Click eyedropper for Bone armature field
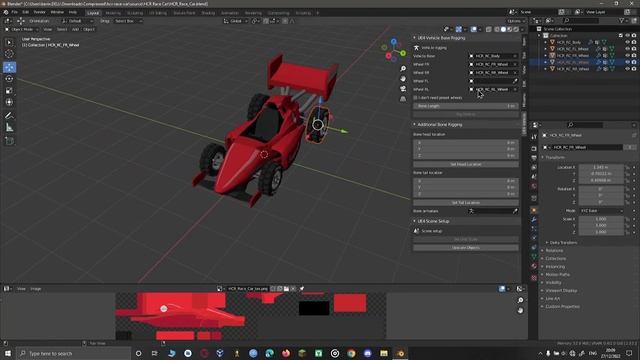The image size is (640, 360). point(515,211)
